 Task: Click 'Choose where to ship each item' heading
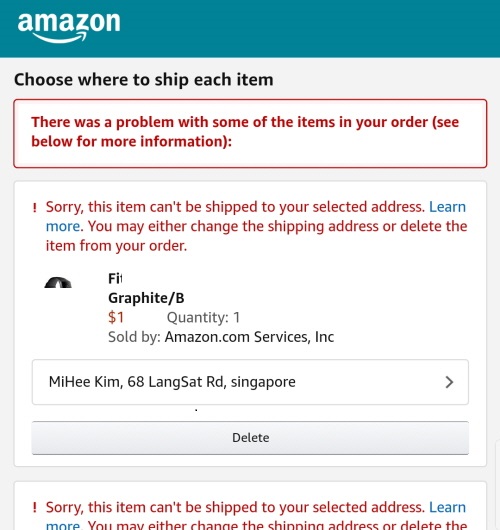click(x=144, y=80)
